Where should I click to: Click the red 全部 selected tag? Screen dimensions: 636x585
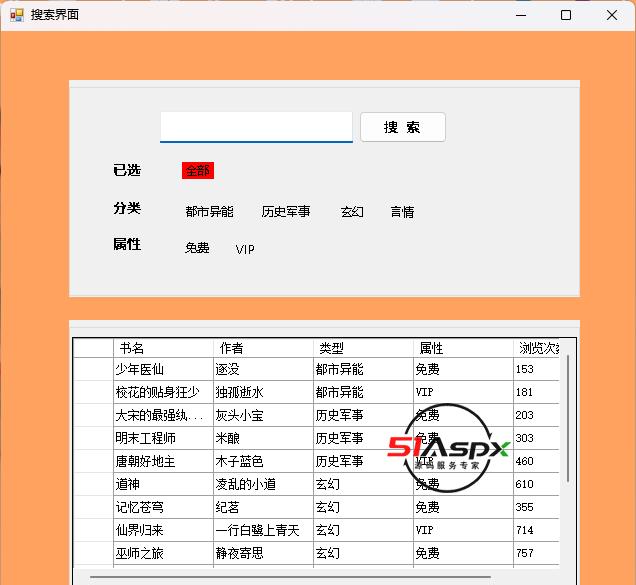tap(198, 171)
